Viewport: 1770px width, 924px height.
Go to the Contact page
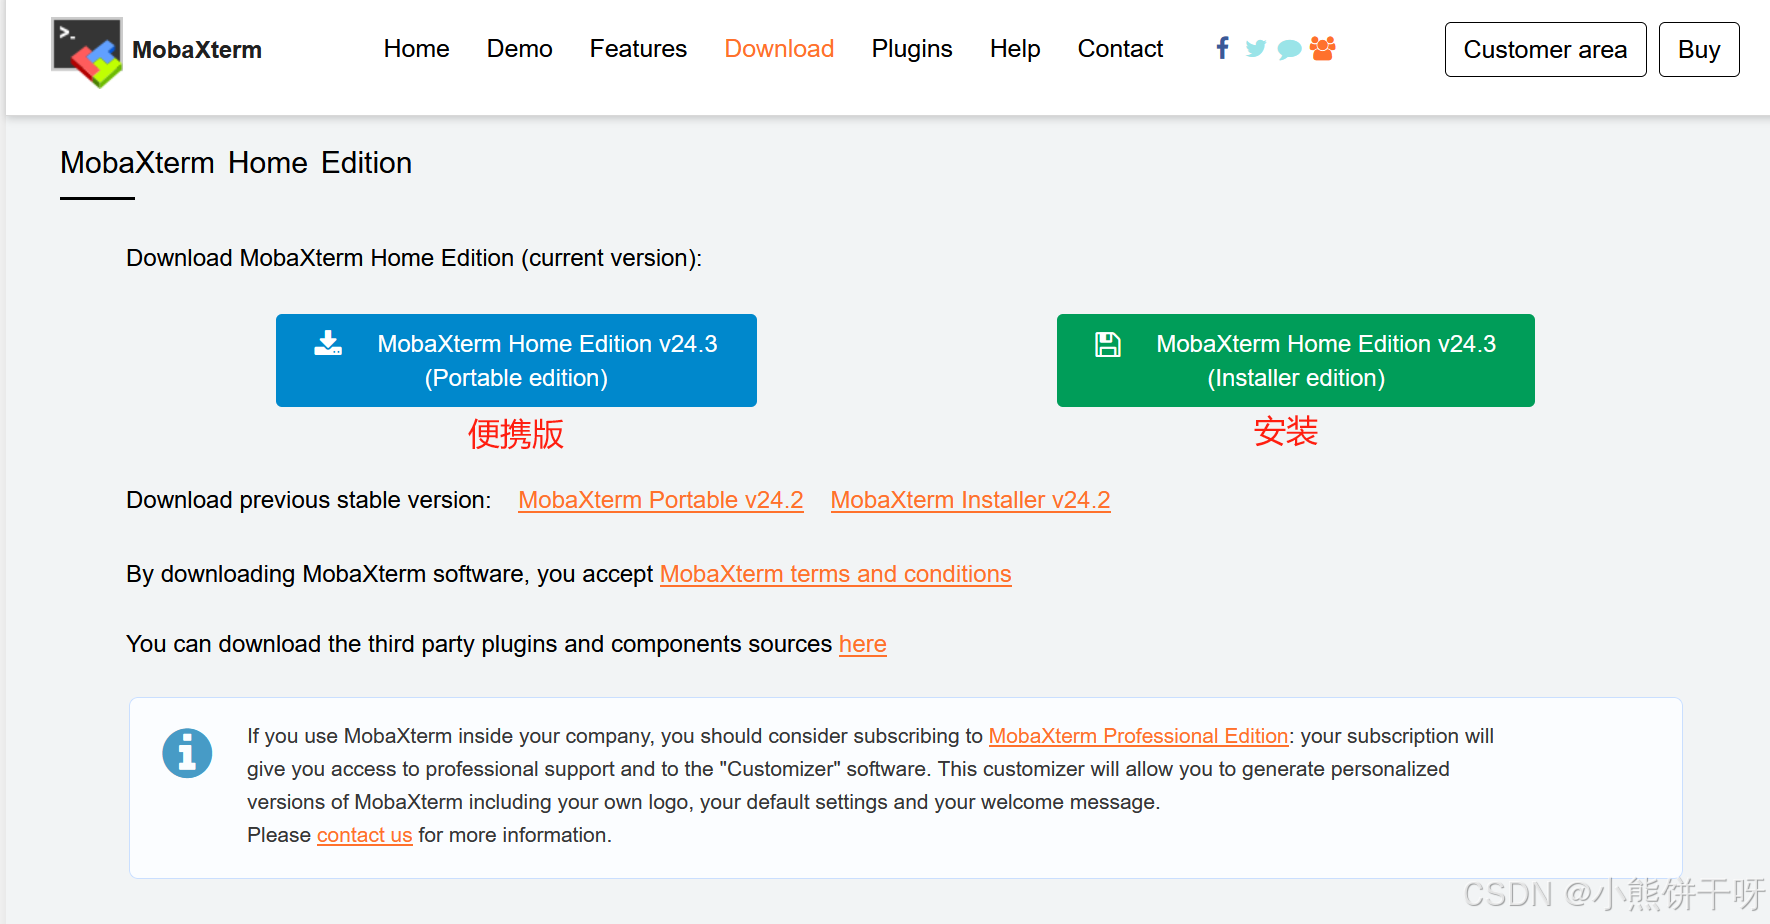[1120, 49]
